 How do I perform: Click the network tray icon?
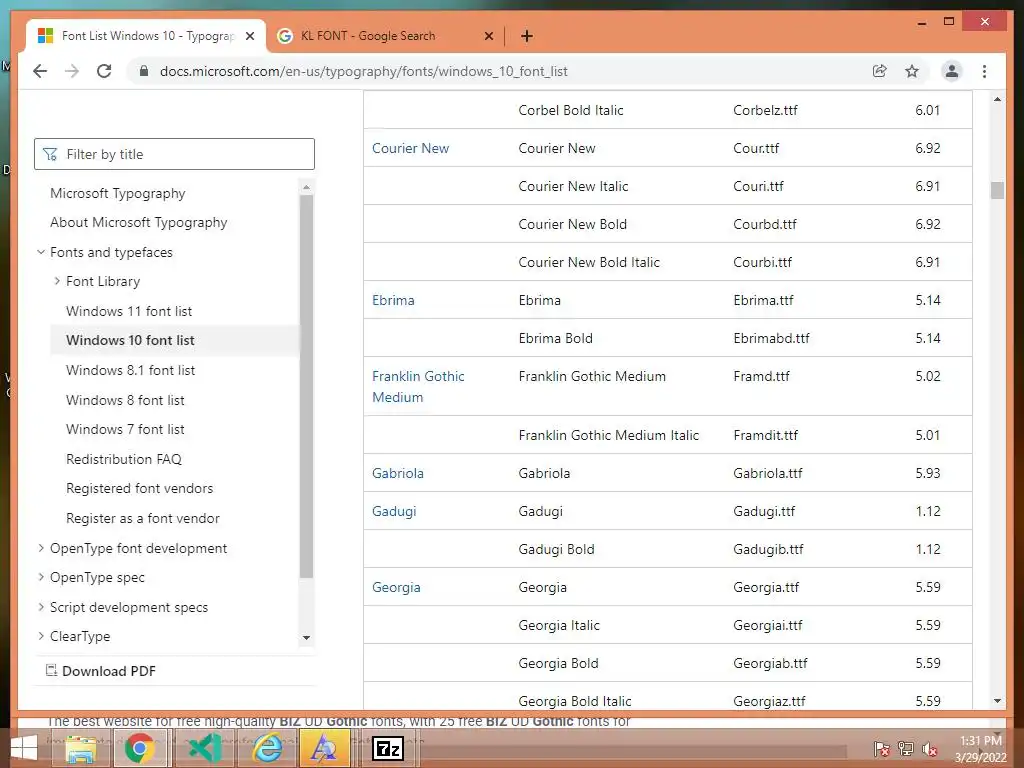click(x=906, y=749)
